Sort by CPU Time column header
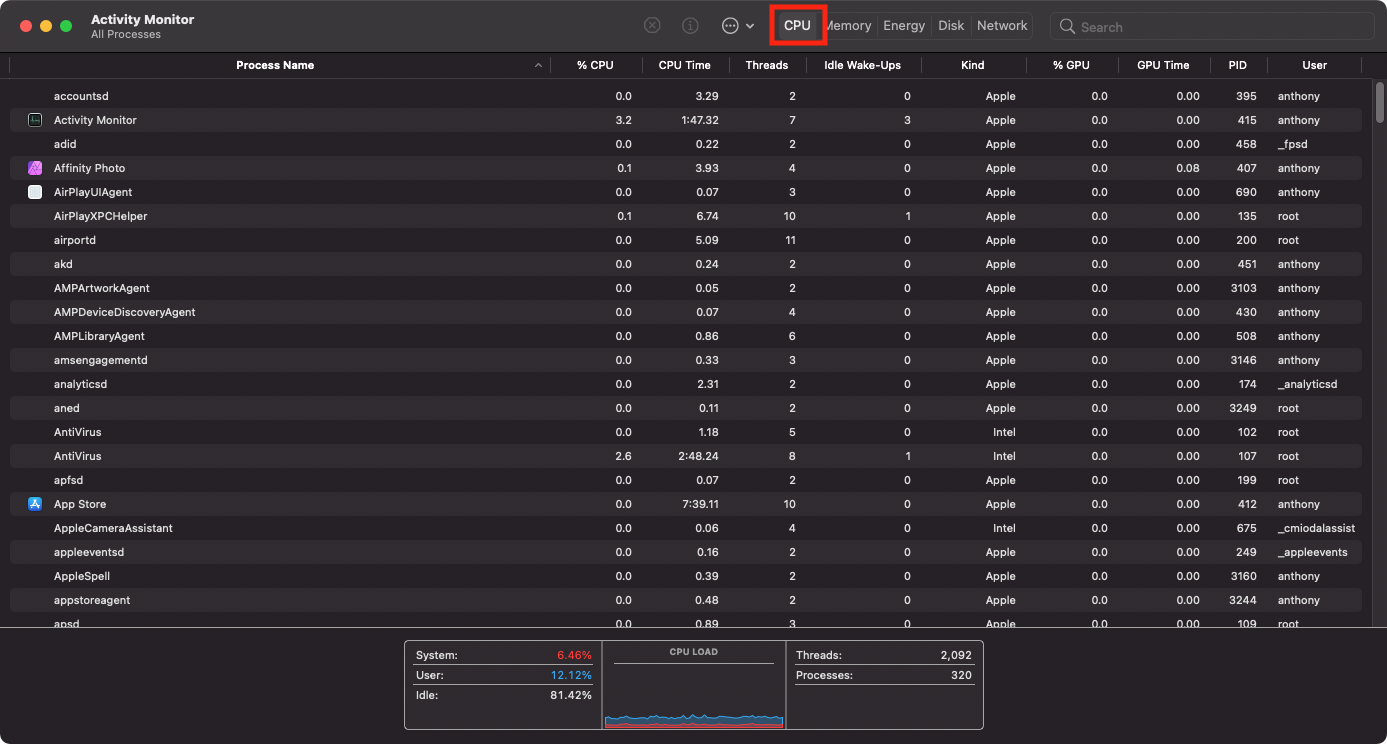The height and width of the screenshot is (744, 1387). point(685,65)
